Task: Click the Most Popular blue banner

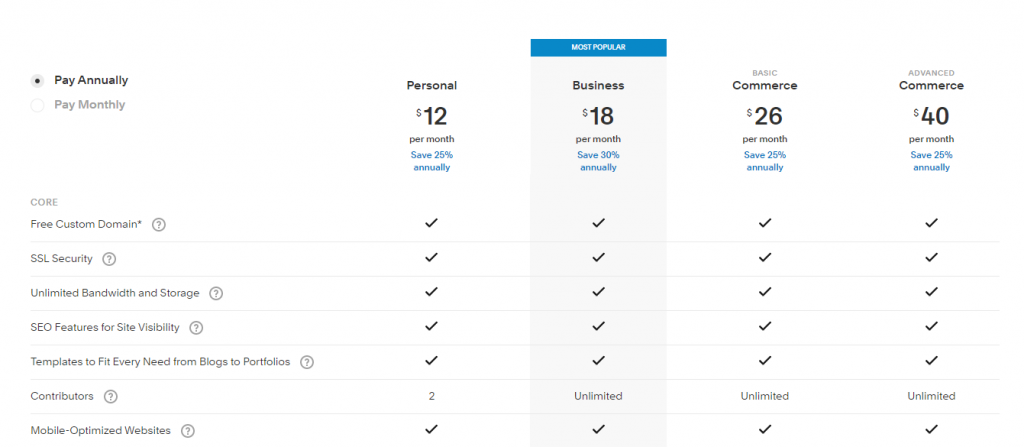Action: [598, 47]
